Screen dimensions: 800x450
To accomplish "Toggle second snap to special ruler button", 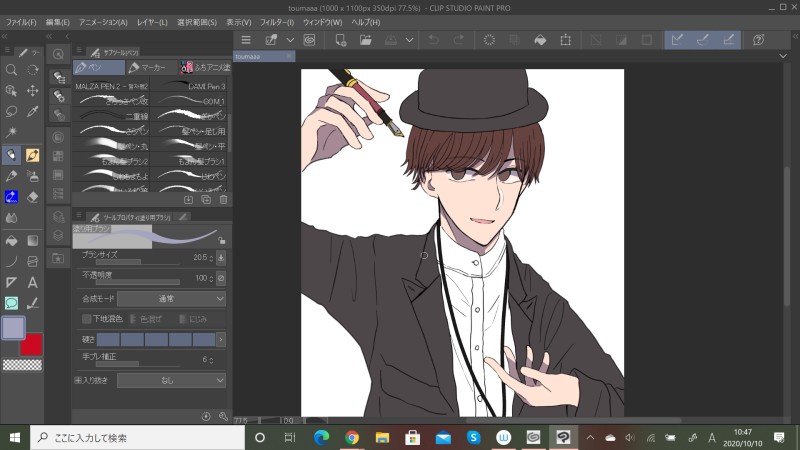I will (x=703, y=40).
